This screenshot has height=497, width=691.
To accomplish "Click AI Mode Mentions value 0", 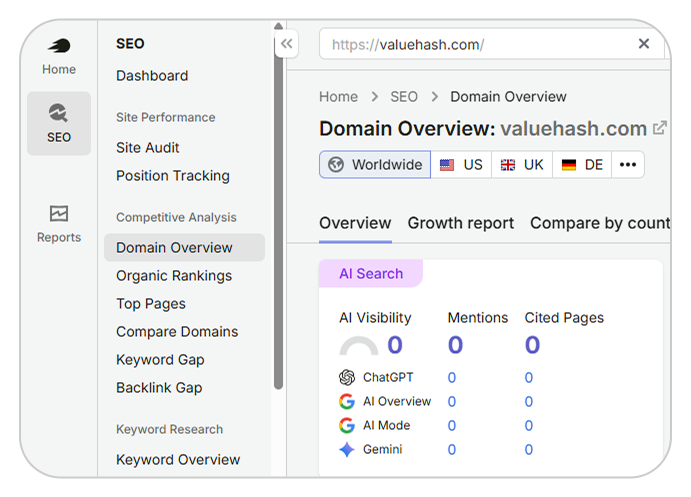I will (x=452, y=426).
